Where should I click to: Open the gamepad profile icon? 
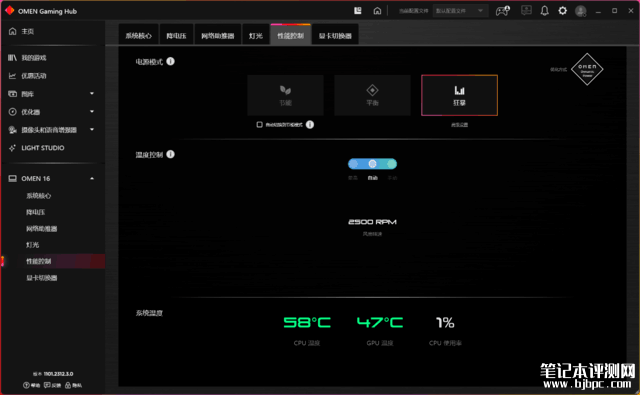[502, 11]
